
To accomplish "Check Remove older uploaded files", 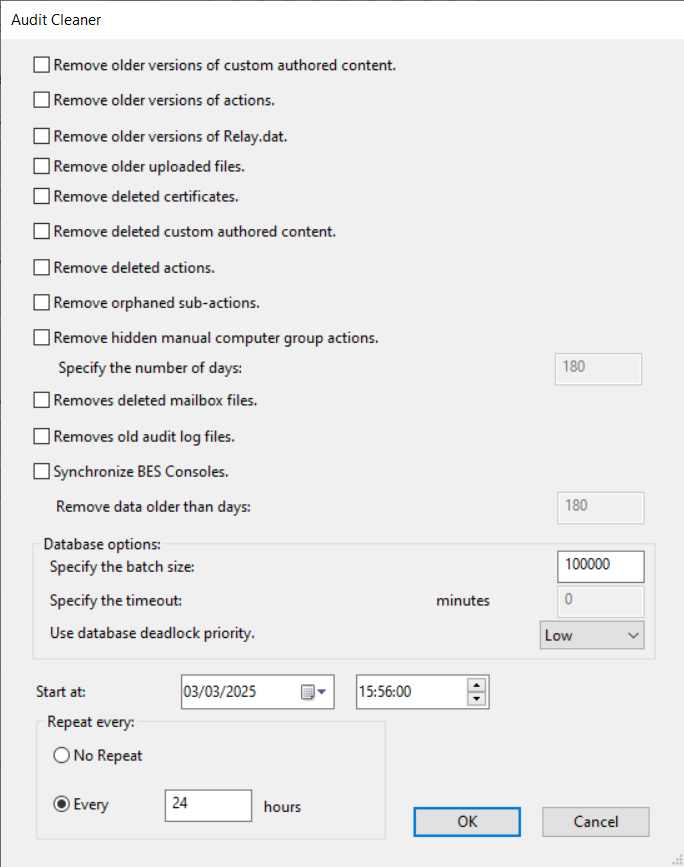I will click(x=41, y=166).
